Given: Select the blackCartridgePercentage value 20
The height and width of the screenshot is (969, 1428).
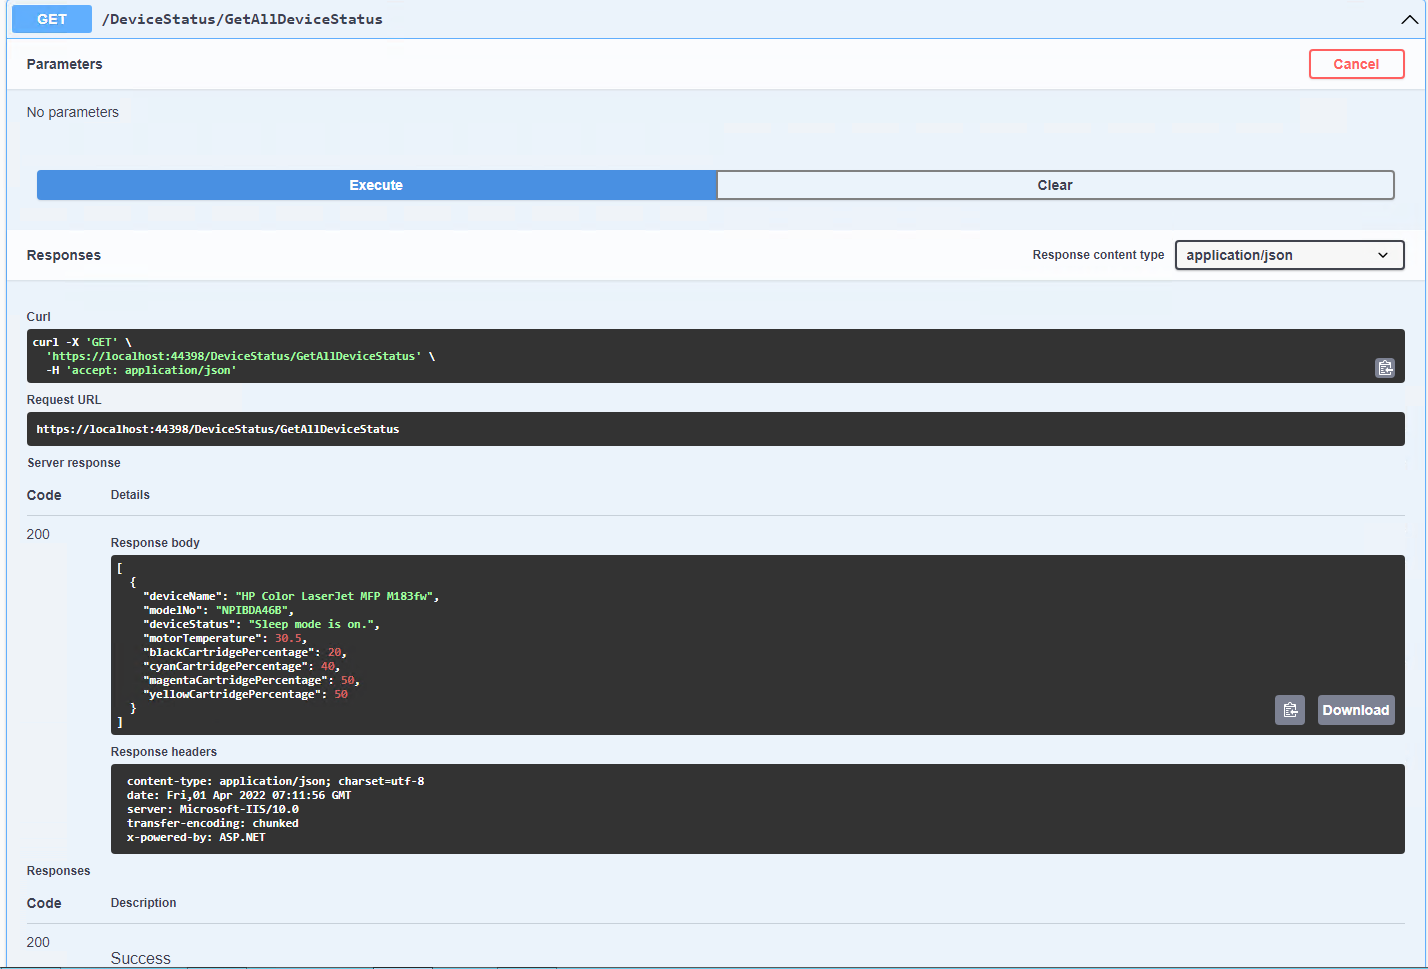Looking at the screenshot, I should click(x=334, y=652).
